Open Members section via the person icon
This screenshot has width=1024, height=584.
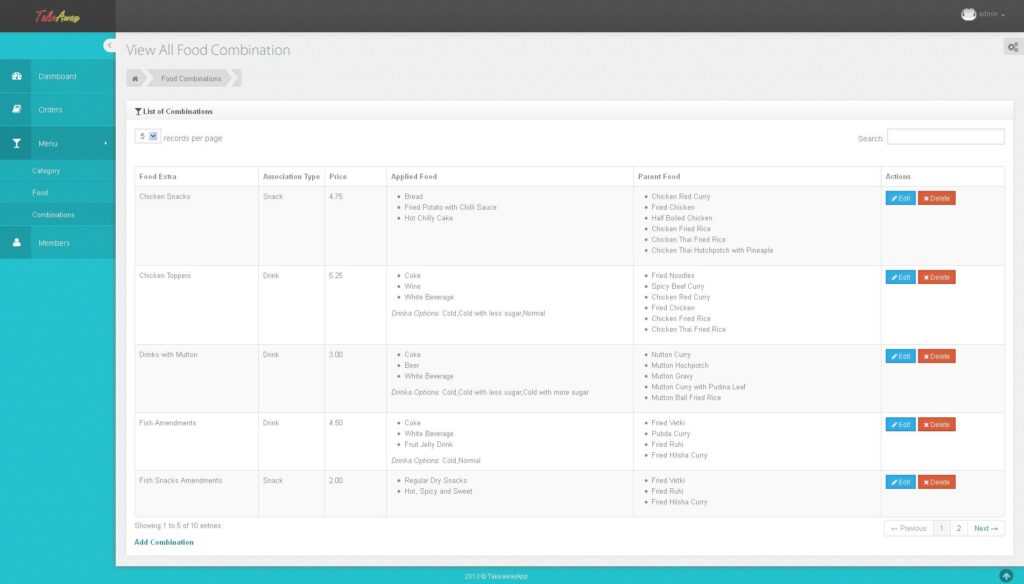pos(15,241)
